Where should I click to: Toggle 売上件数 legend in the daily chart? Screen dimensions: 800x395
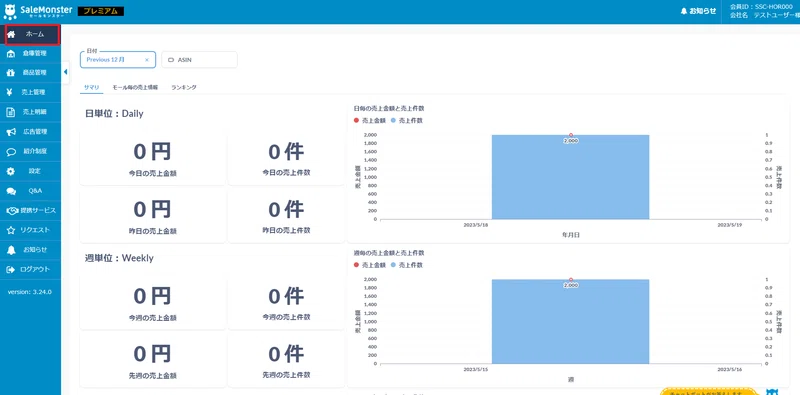pos(407,121)
